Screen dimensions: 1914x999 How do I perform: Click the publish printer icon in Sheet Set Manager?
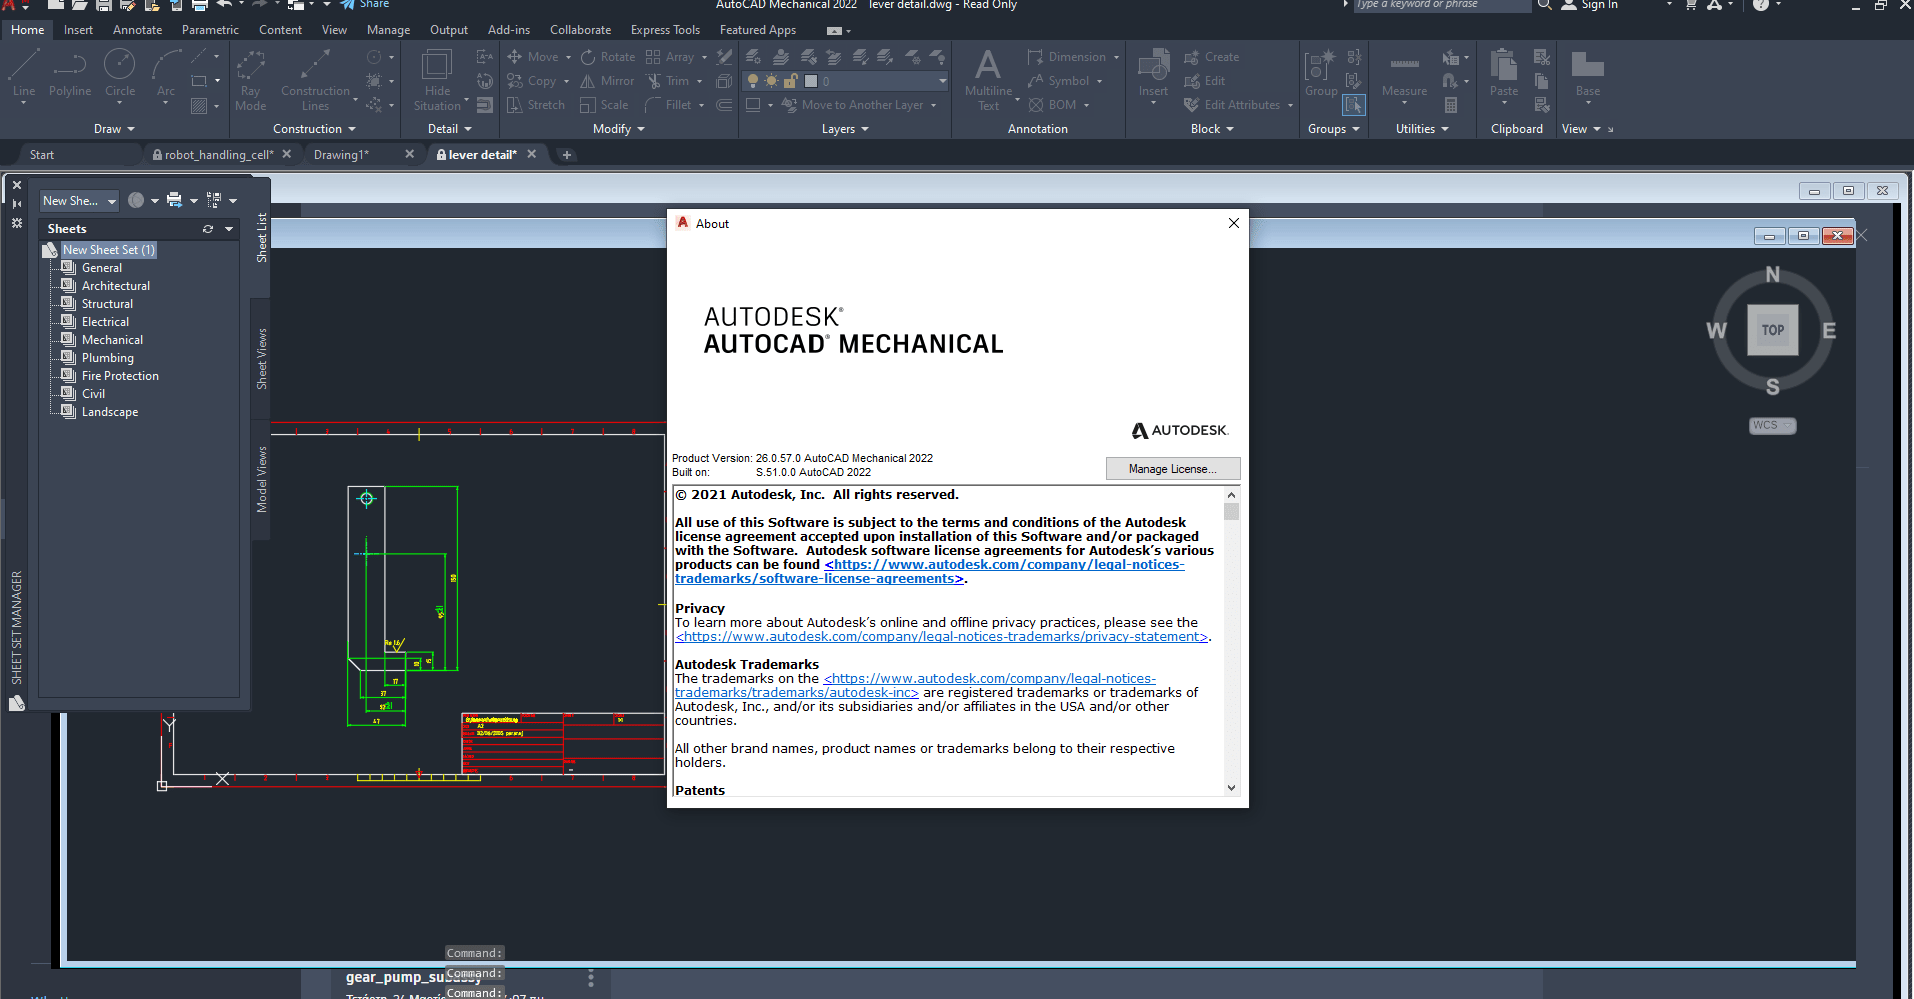point(175,200)
